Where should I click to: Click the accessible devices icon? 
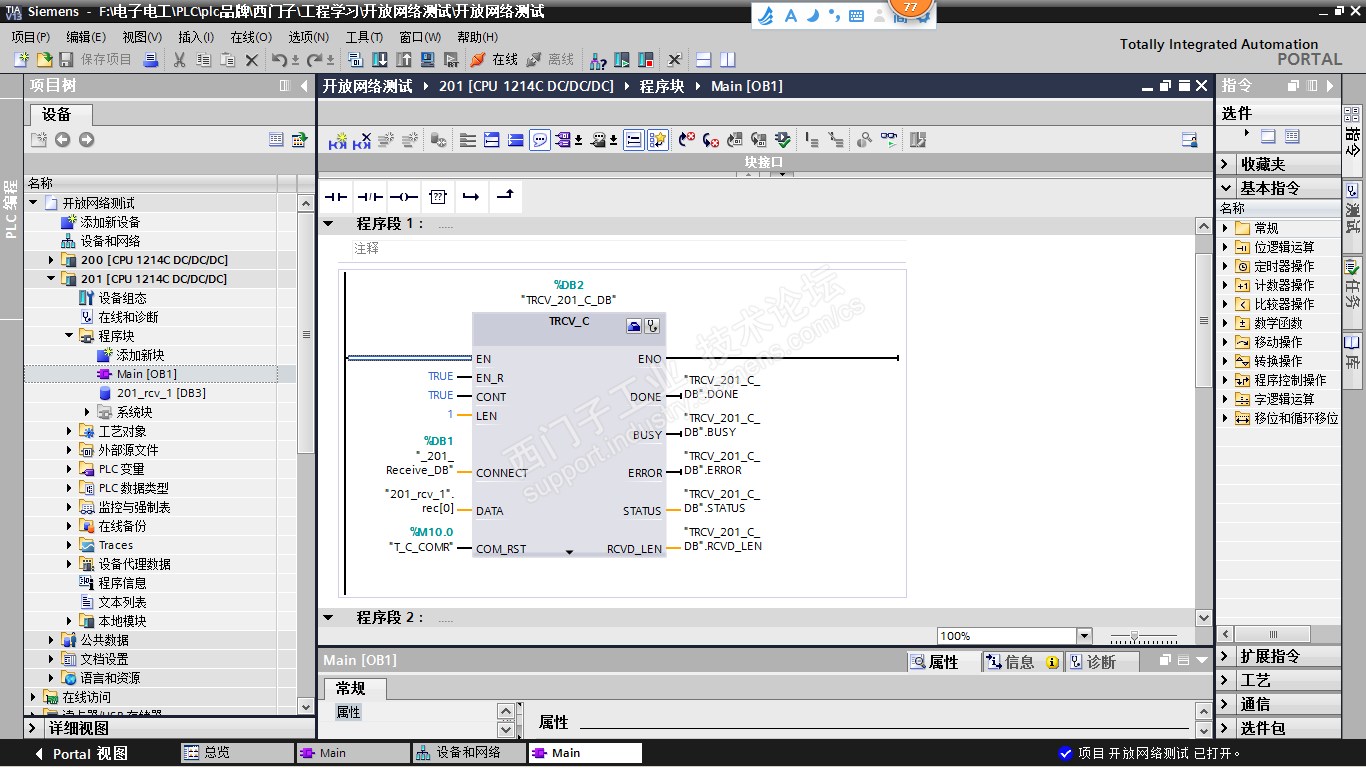click(x=598, y=60)
